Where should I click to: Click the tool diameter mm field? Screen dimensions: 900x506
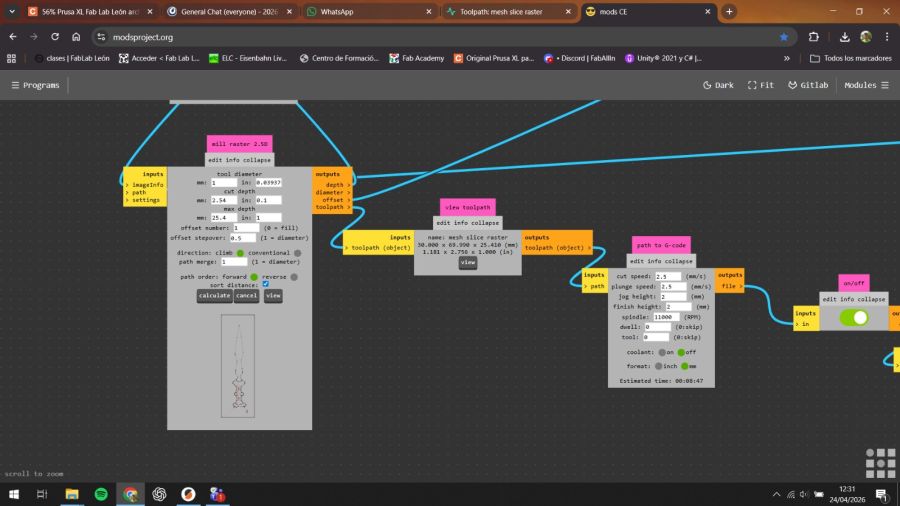[224, 182]
